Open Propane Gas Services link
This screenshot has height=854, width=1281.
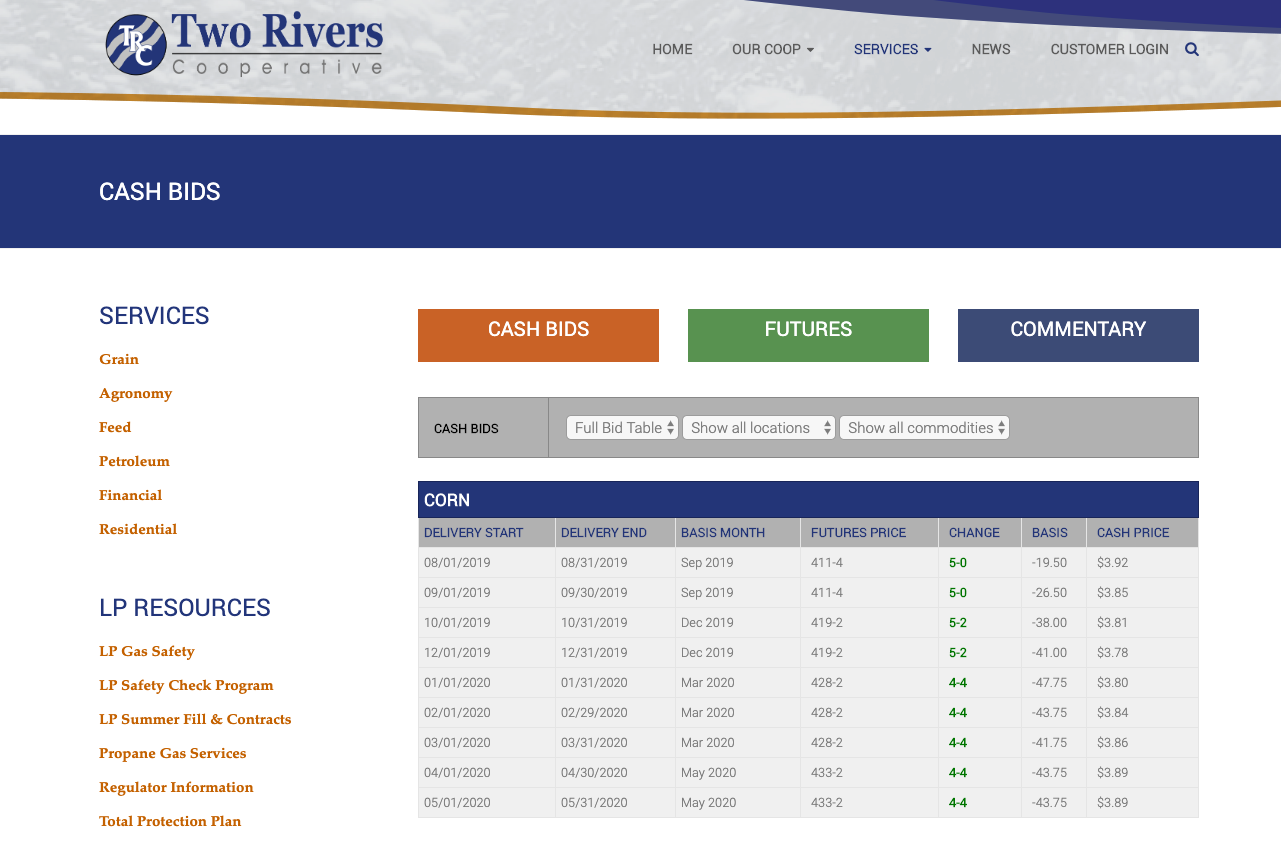172,753
